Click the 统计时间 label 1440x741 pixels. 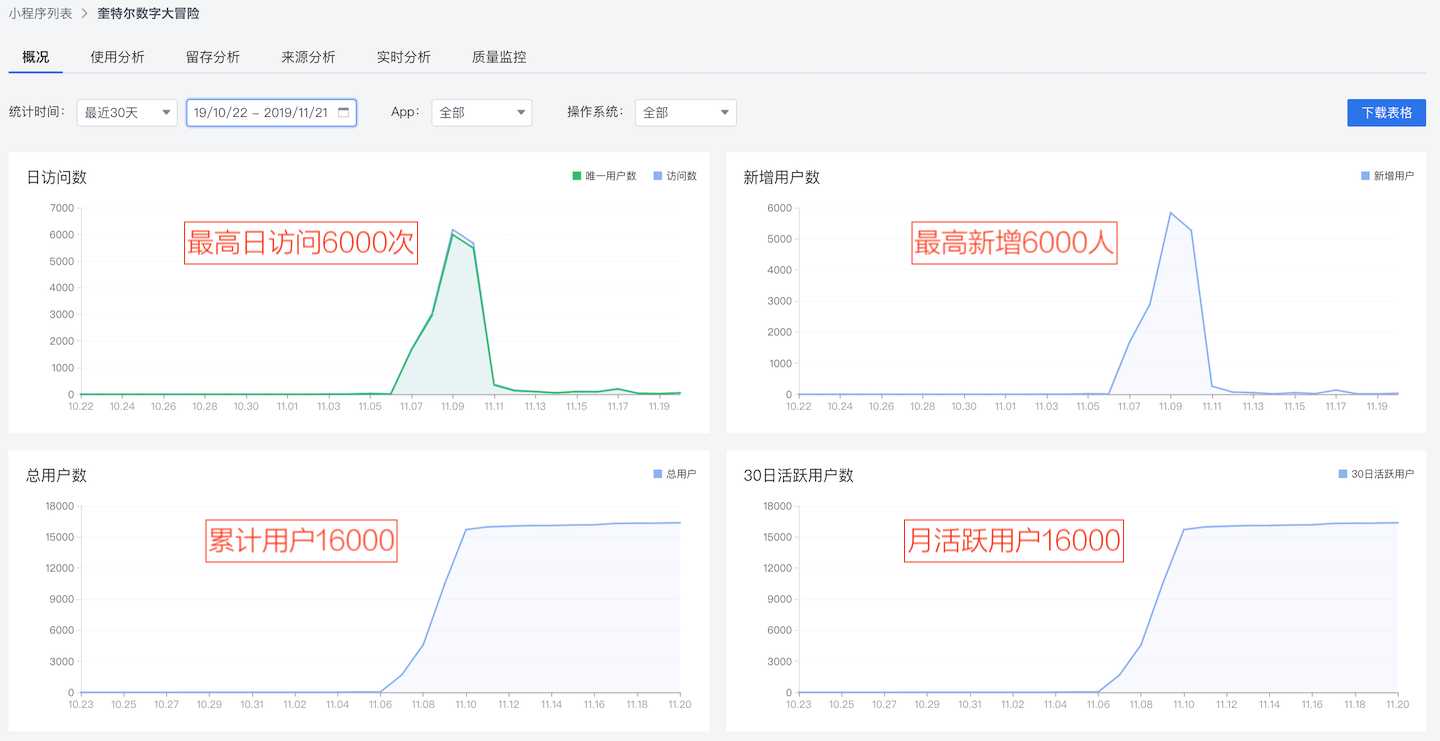coord(37,112)
